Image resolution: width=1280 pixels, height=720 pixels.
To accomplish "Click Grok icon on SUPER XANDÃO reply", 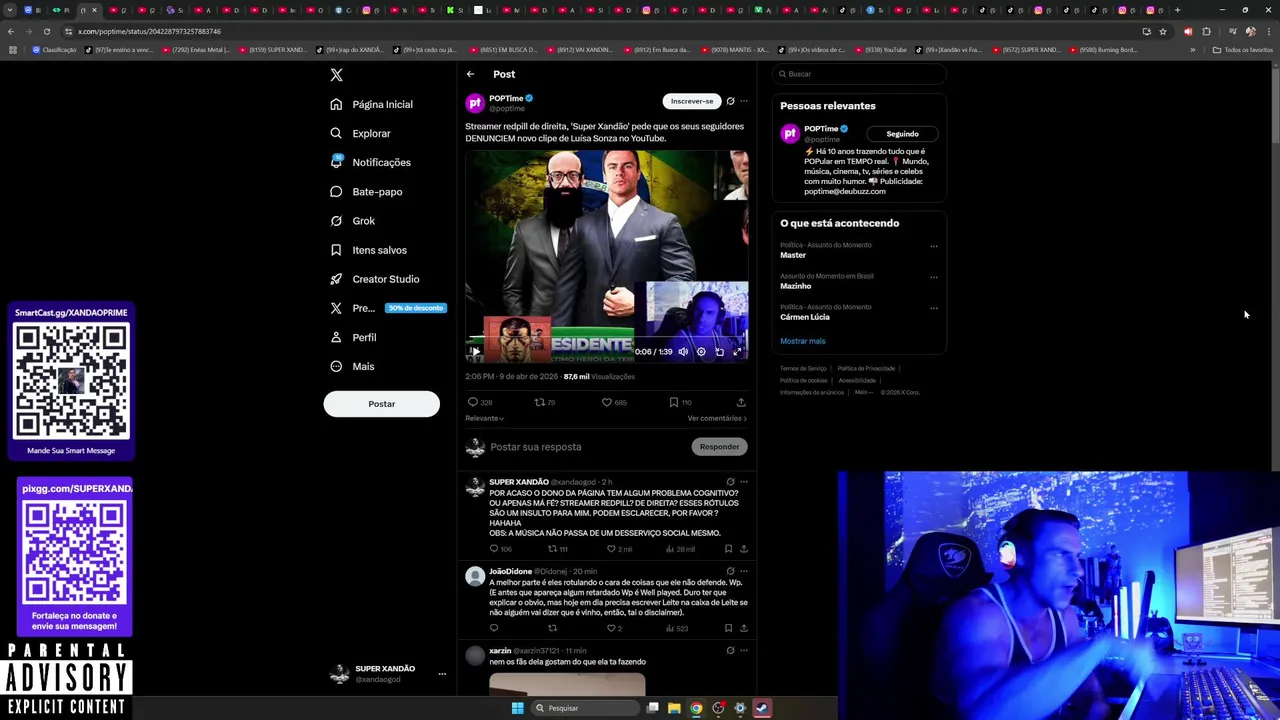I will pyautogui.click(x=730, y=482).
